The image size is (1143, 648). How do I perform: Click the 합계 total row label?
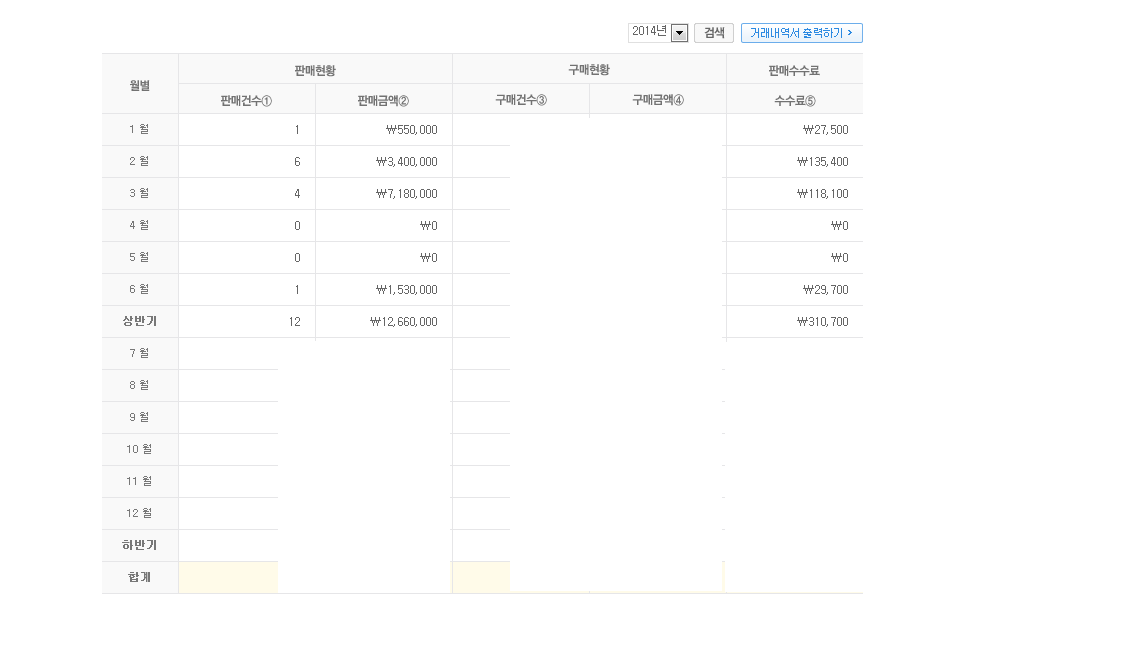140,577
